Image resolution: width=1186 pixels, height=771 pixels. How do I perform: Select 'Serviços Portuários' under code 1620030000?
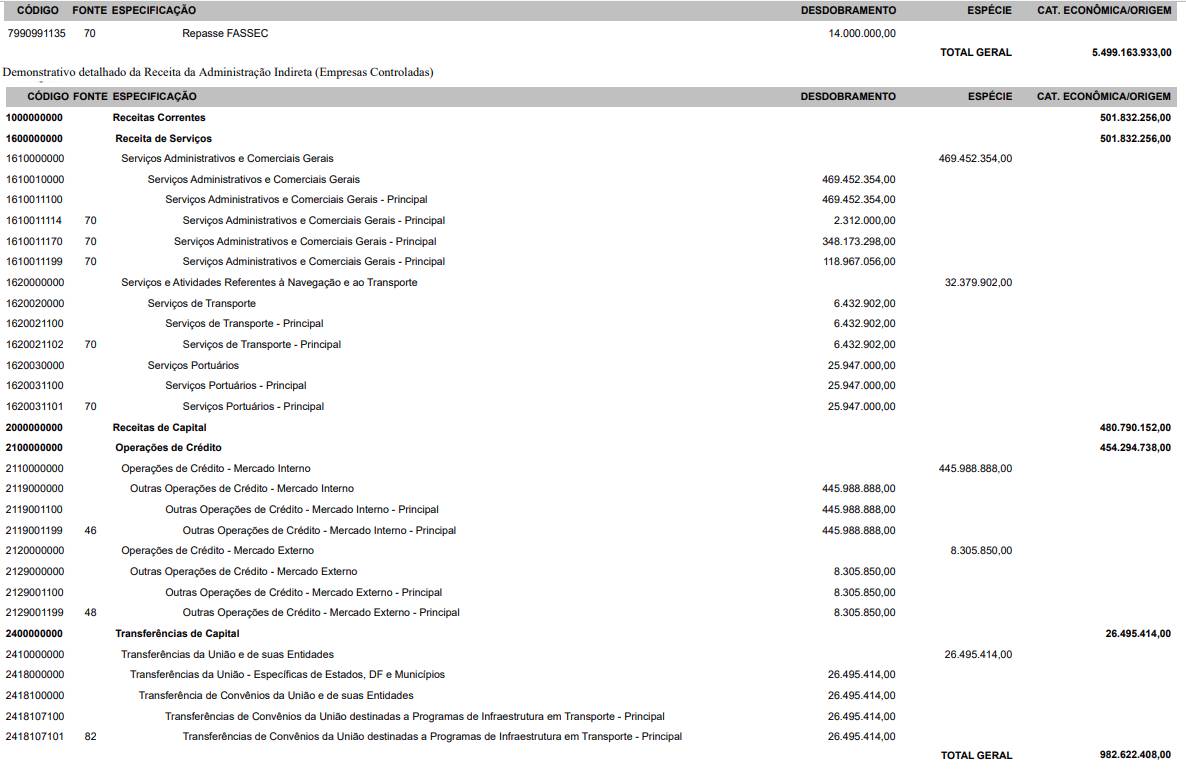point(193,365)
